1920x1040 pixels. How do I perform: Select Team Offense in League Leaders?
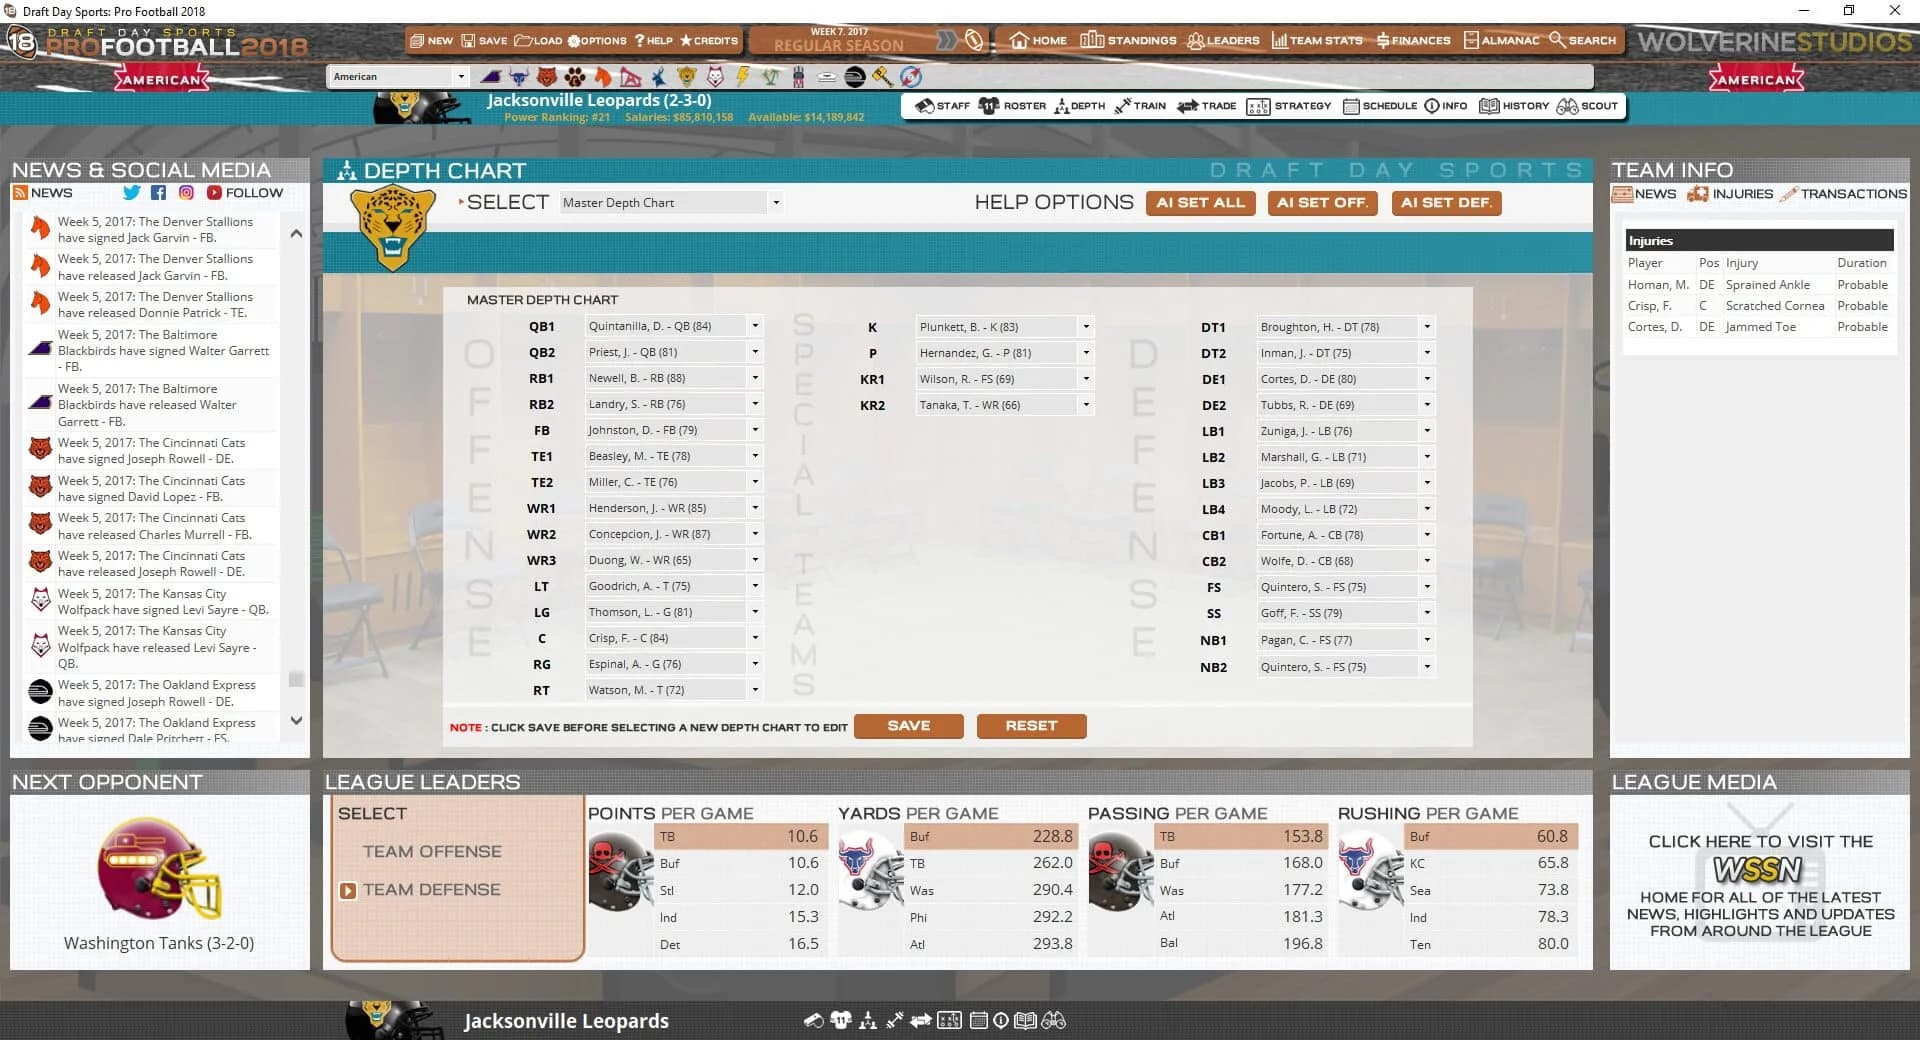click(x=433, y=851)
